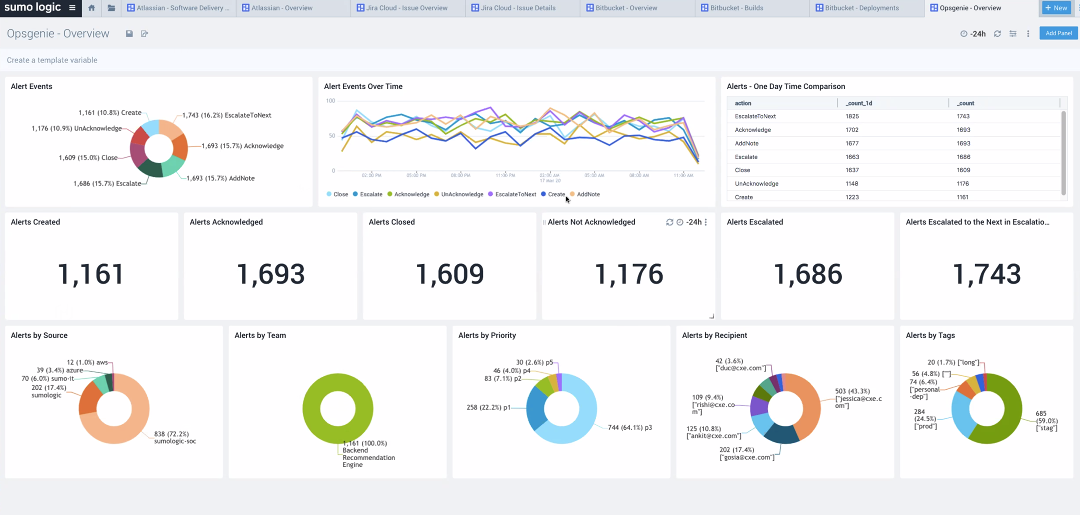Open the Library folder icon
The height and width of the screenshot is (515, 1080).
pos(111,8)
